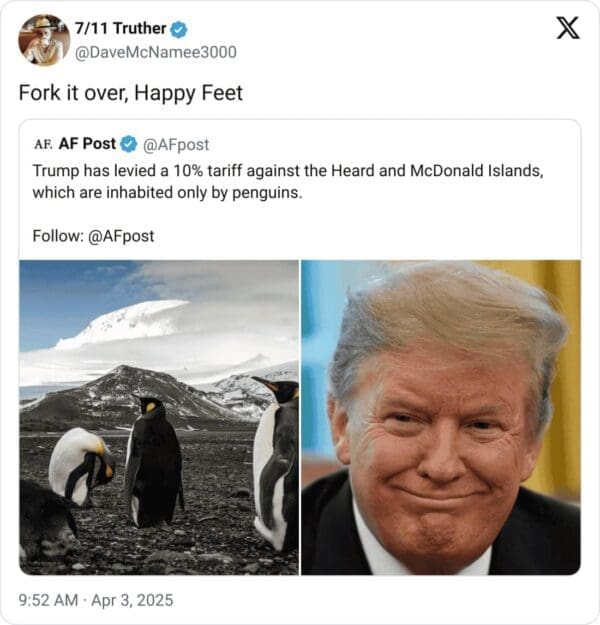Open the smiling man portrait thumbnail
This screenshot has width=600, height=625.
(x=441, y=417)
